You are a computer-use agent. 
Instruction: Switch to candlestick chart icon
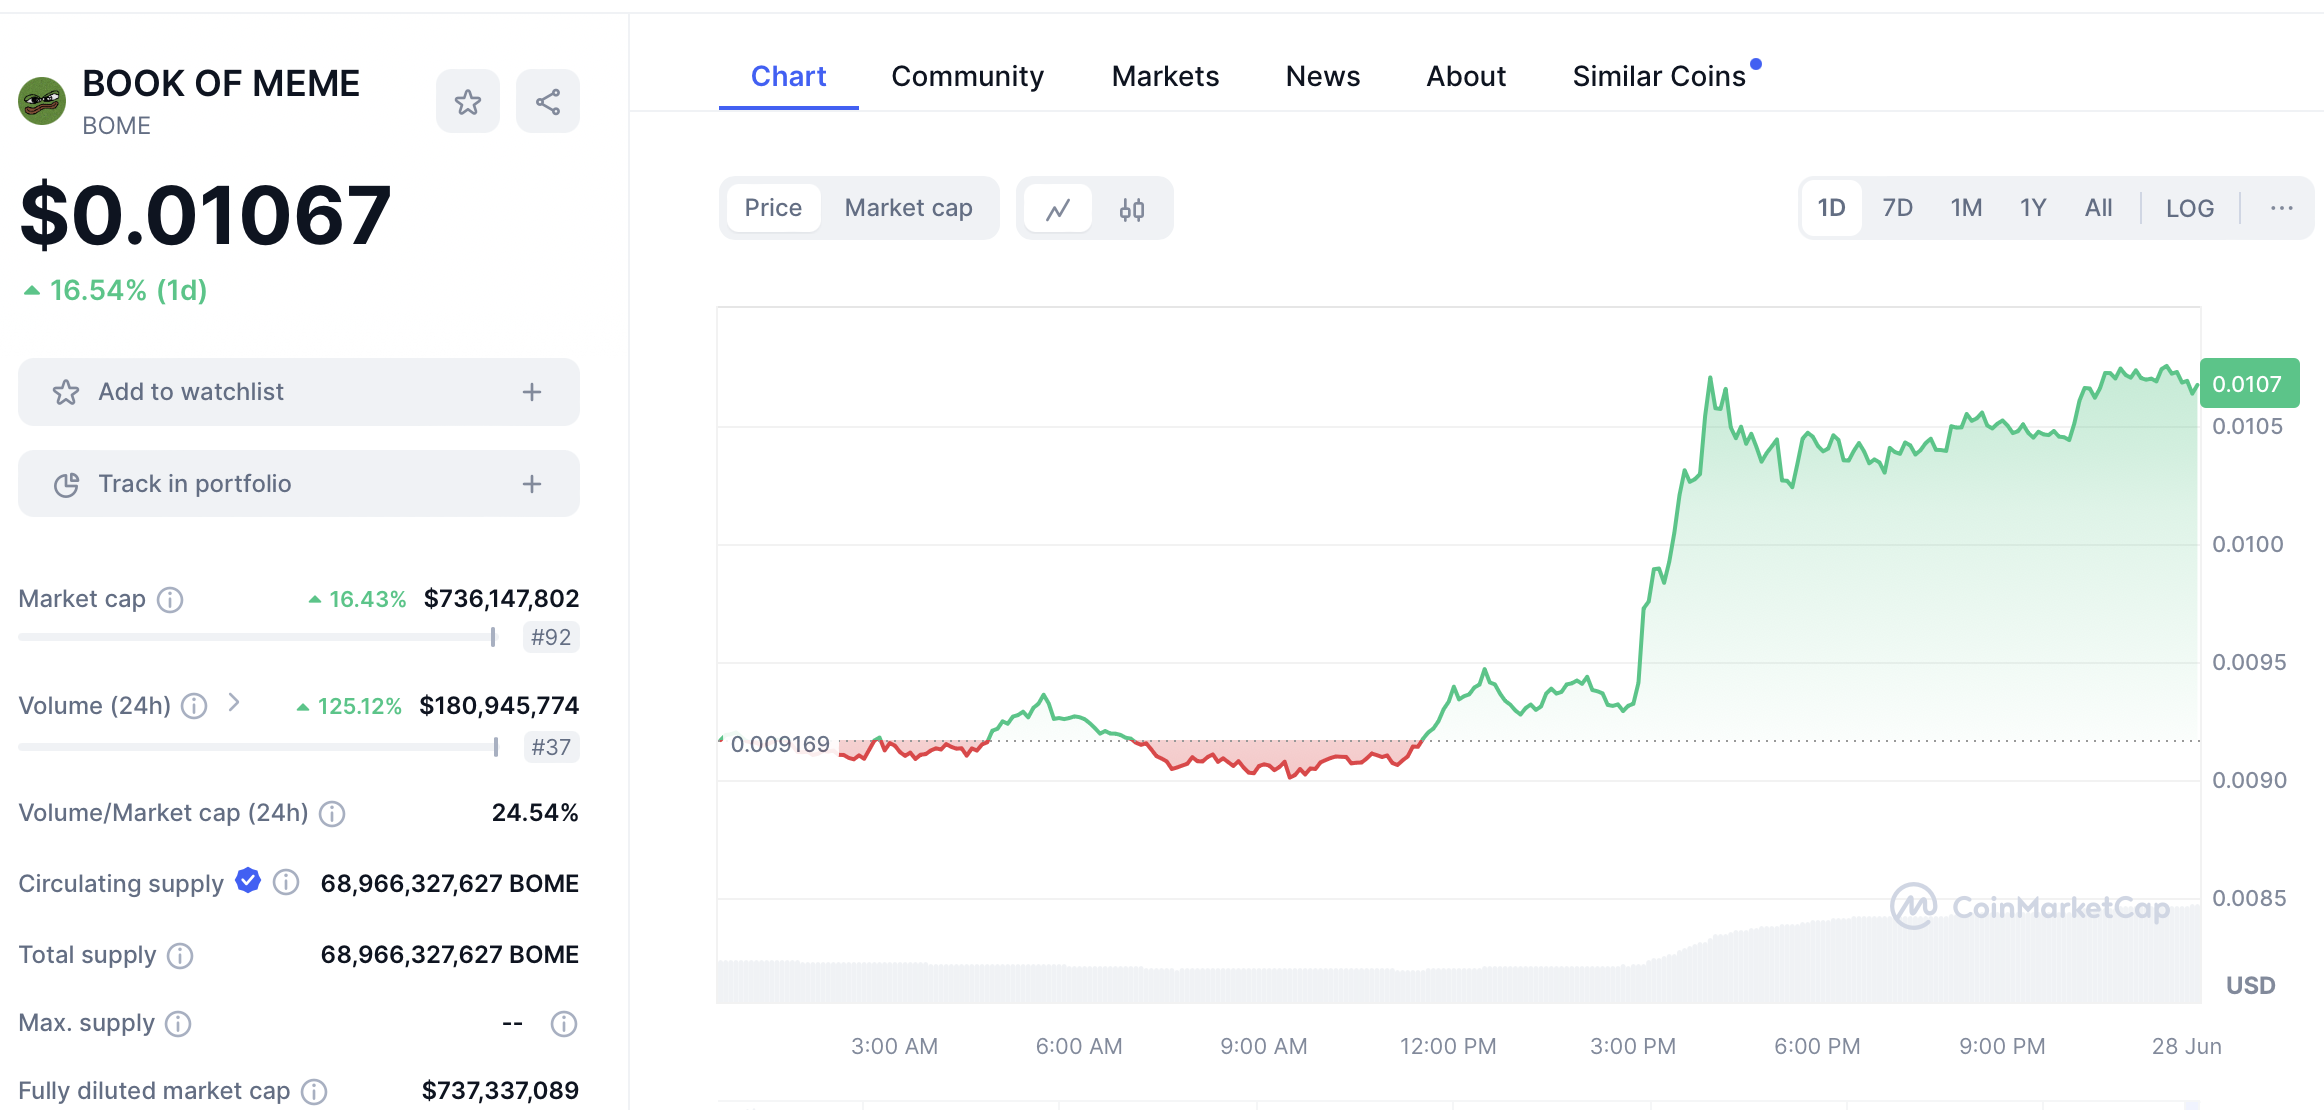point(1131,209)
